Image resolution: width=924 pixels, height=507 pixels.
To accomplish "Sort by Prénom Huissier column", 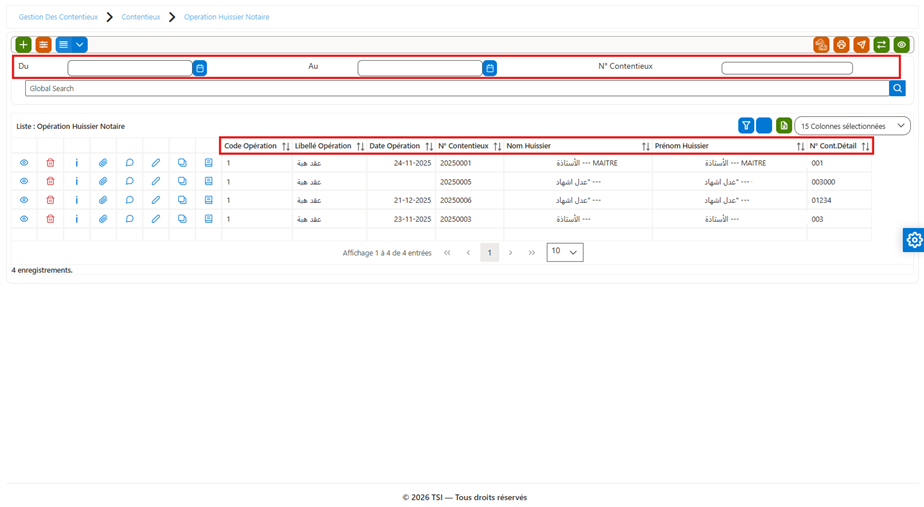I will [800, 146].
